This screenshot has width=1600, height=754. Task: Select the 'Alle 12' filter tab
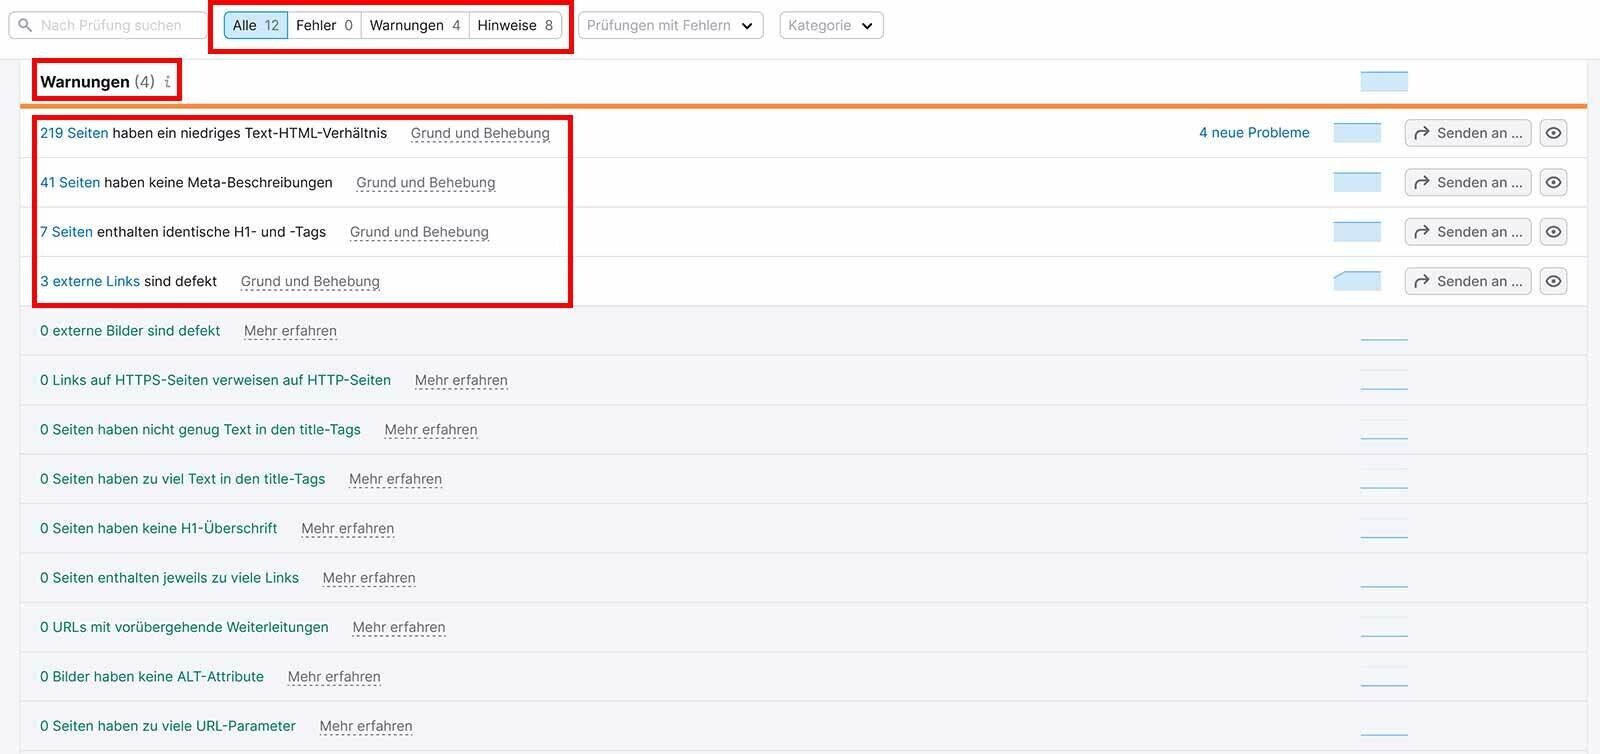(256, 25)
